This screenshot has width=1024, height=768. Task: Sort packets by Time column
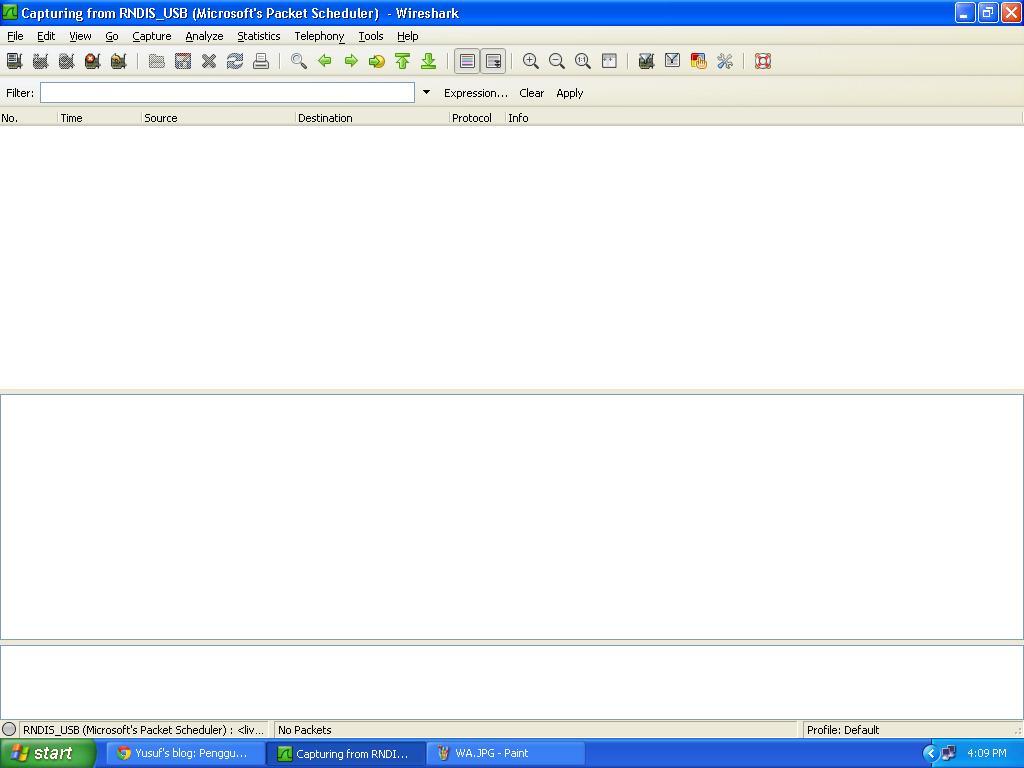99,118
